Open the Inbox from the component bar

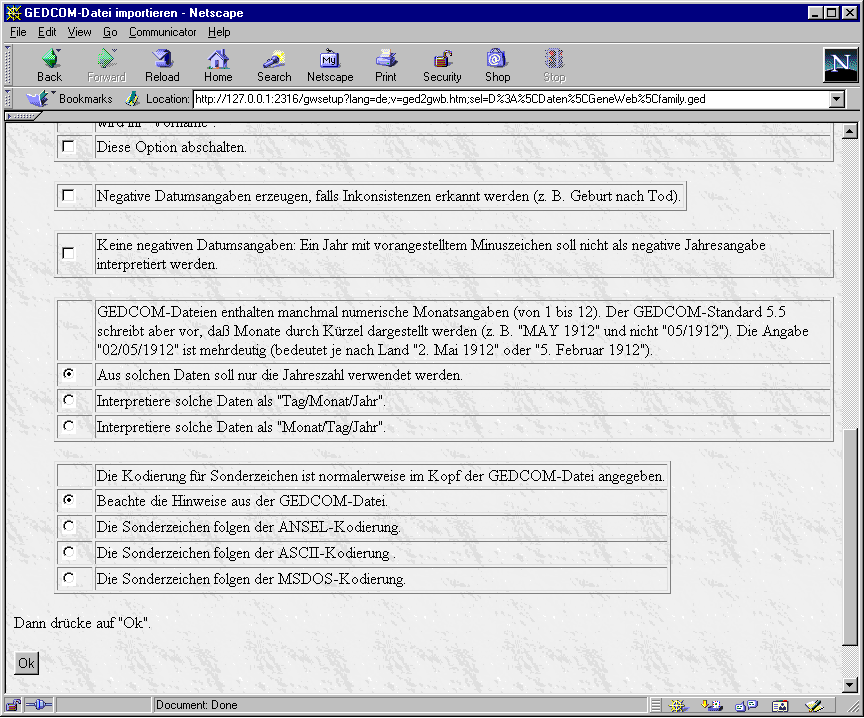711,705
